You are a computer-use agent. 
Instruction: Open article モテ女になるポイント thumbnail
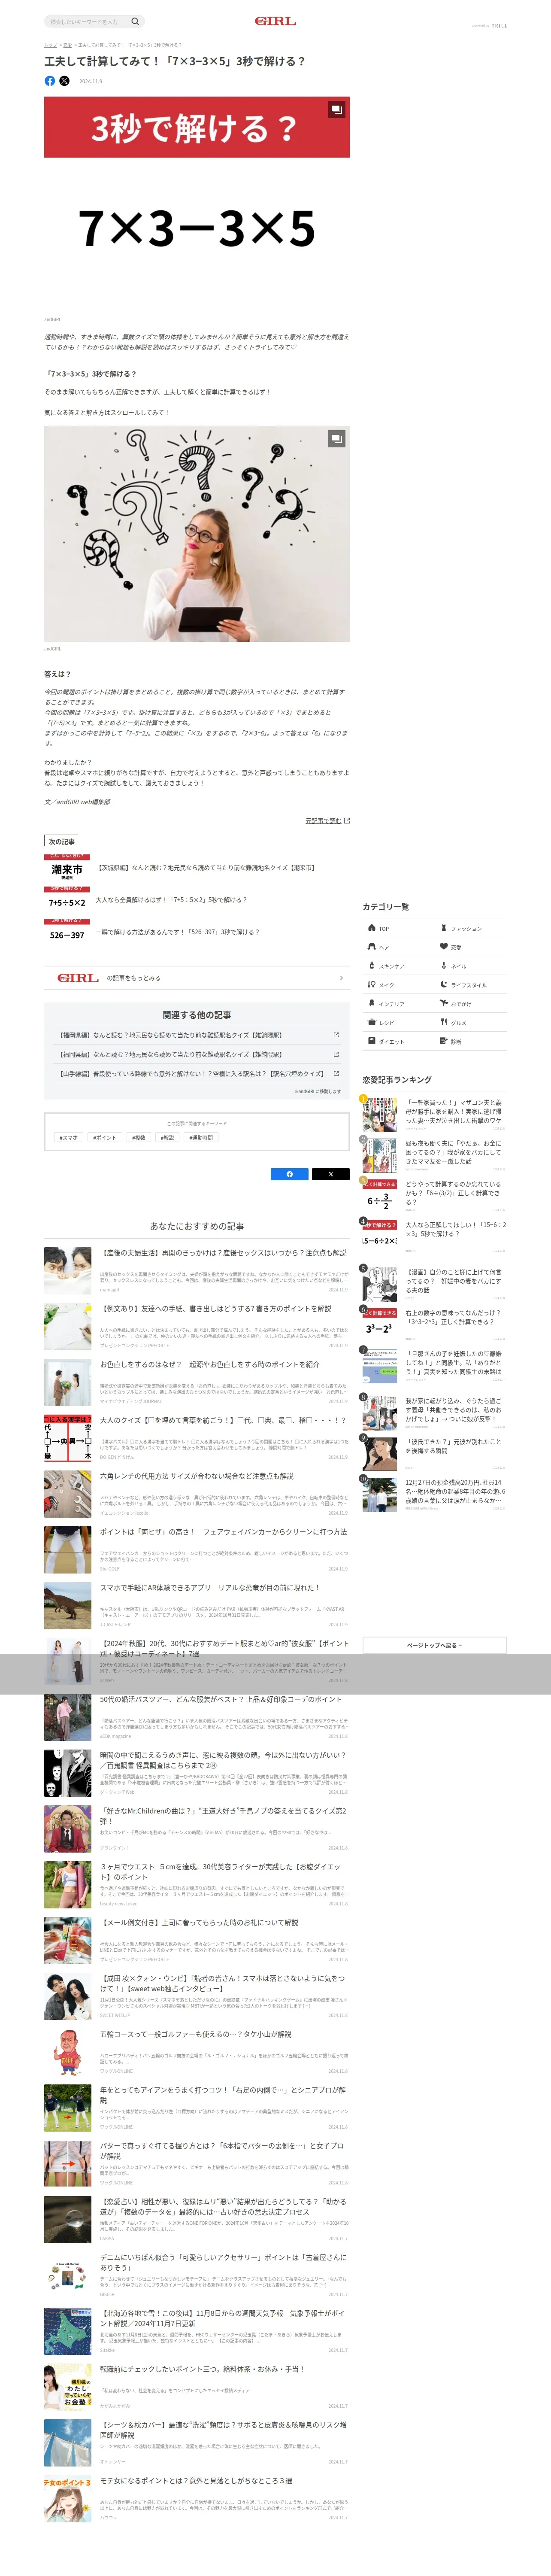[x=68, y=2500]
